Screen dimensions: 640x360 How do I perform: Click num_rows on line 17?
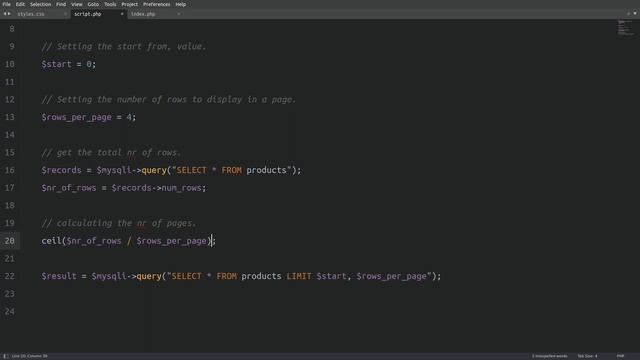(x=182, y=188)
